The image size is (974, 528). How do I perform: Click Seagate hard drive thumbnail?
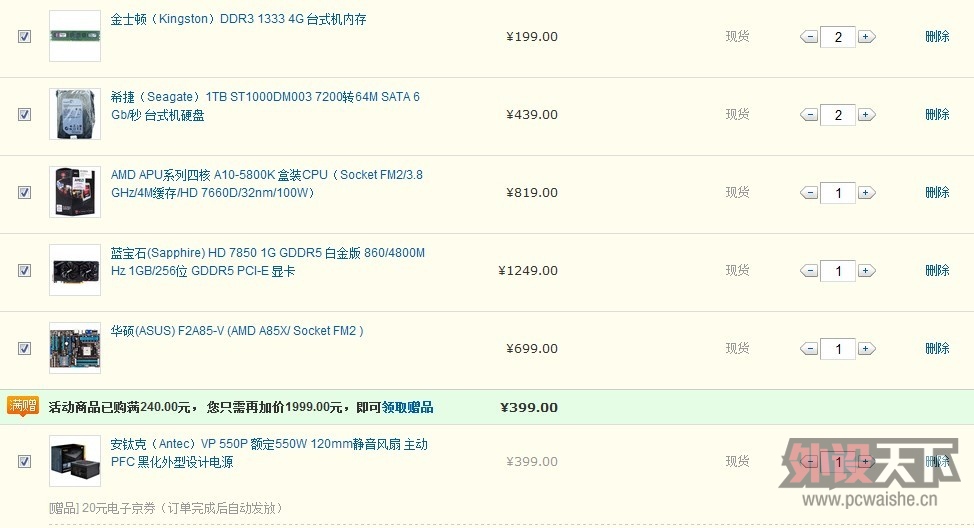point(75,114)
